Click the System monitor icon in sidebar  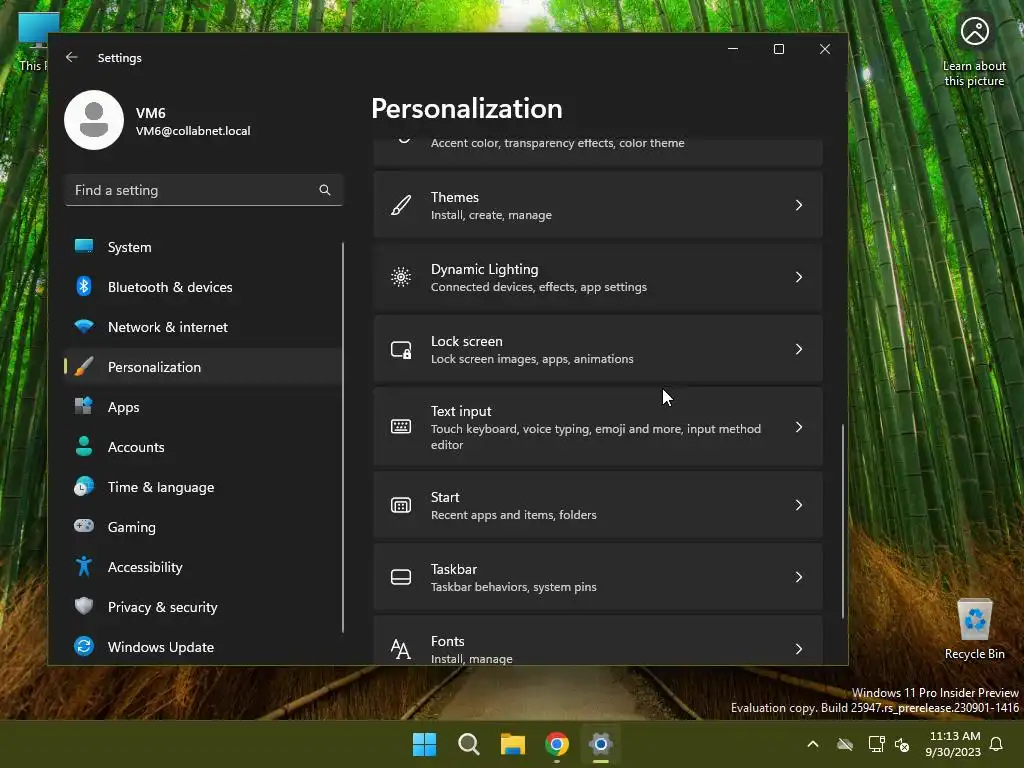[x=84, y=246]
